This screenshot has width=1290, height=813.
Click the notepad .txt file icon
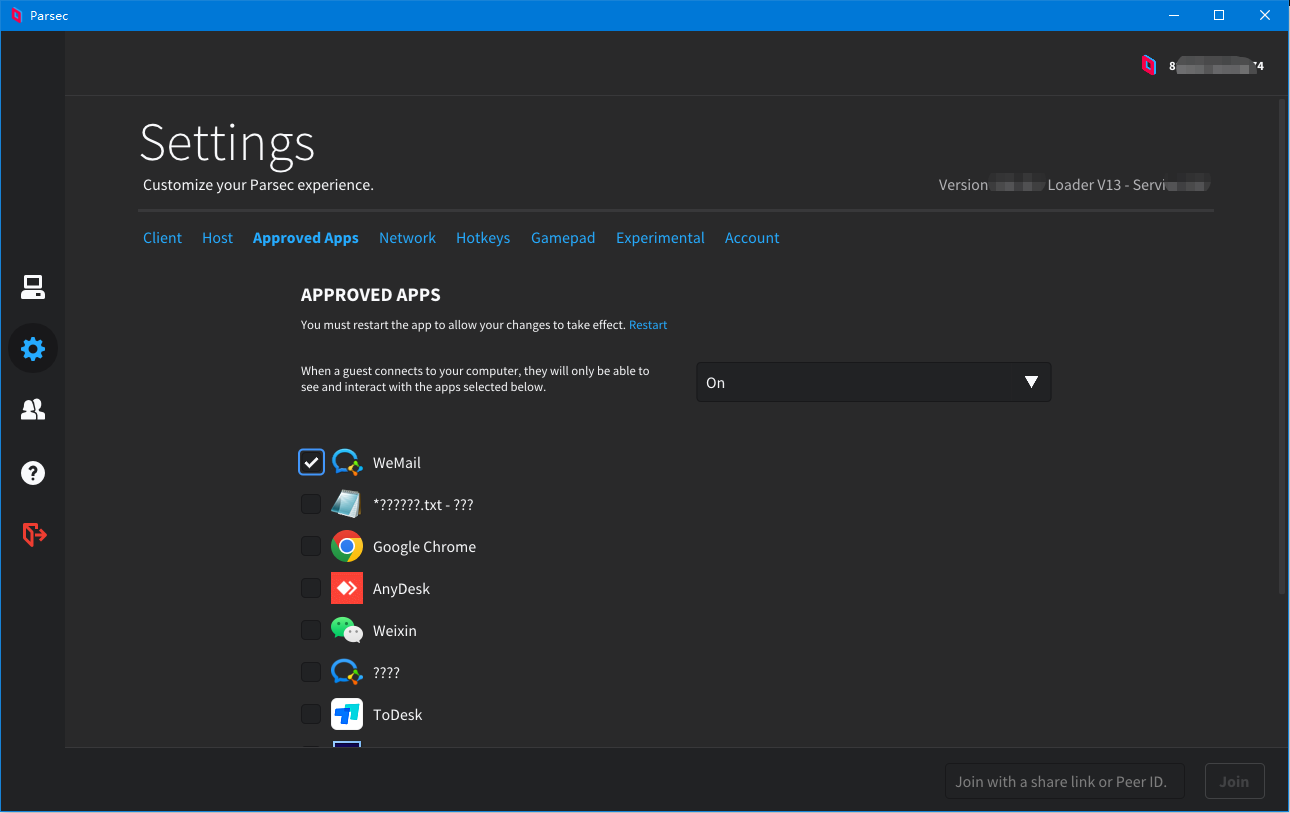coord(347,504)
